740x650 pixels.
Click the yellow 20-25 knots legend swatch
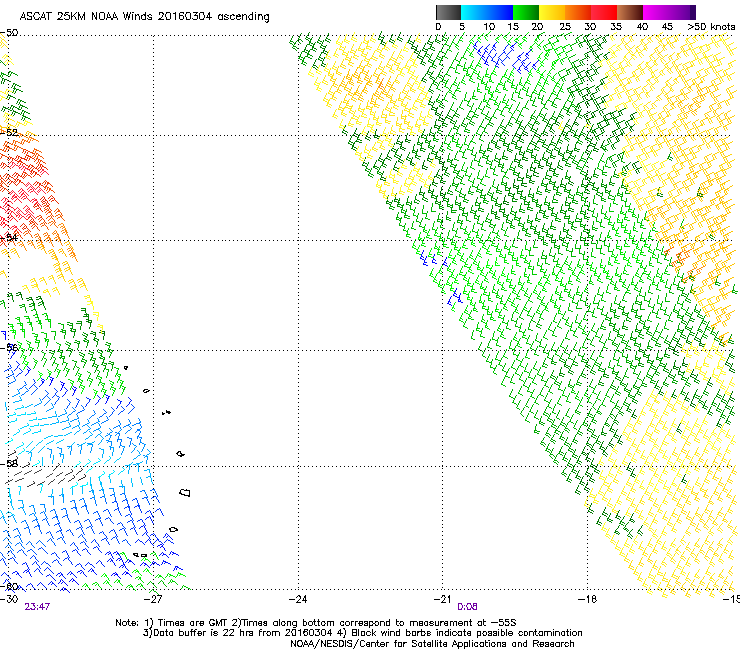(x=552, y=12)
